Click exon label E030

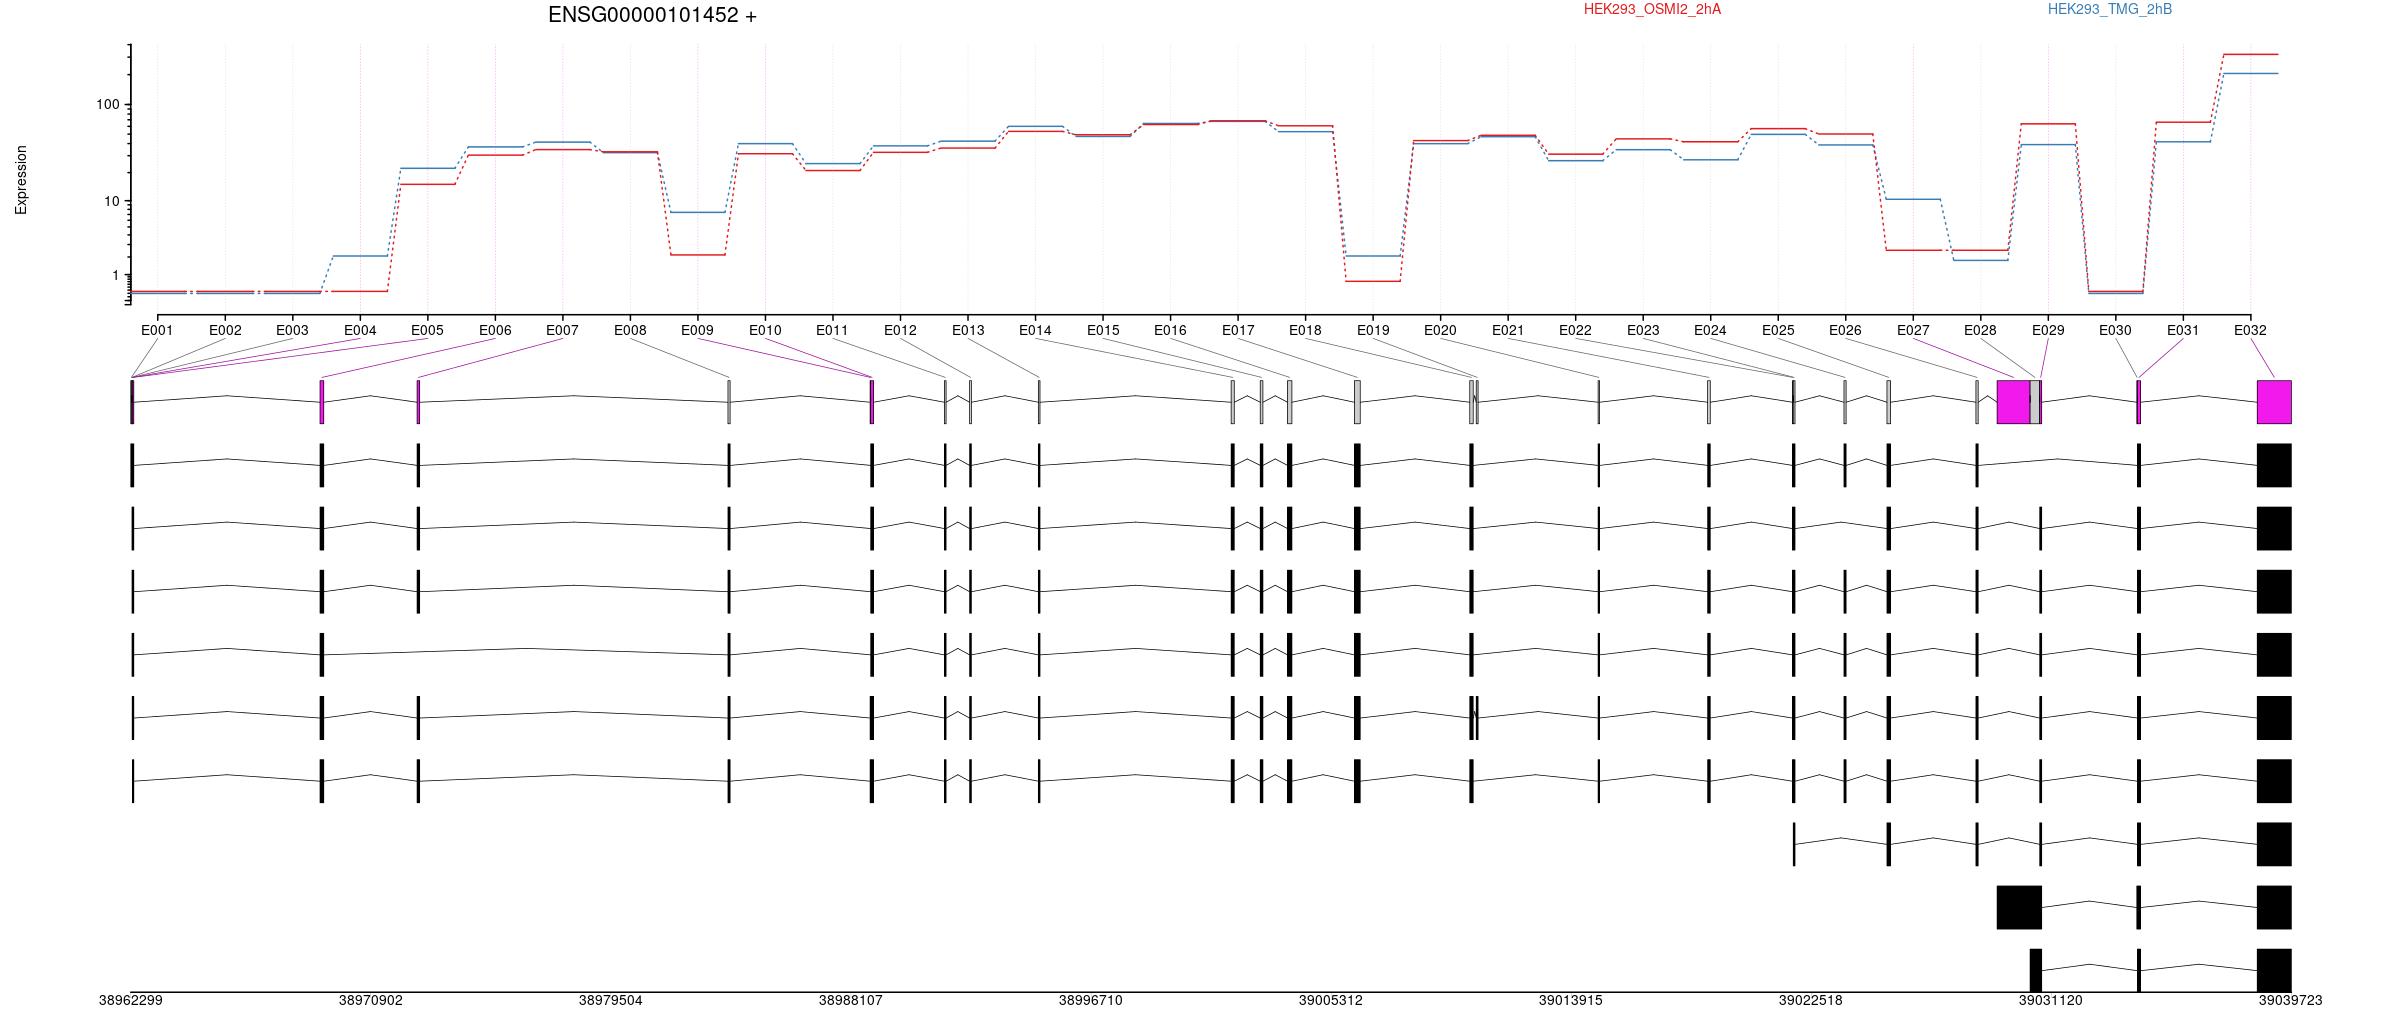pos(2115,330)
